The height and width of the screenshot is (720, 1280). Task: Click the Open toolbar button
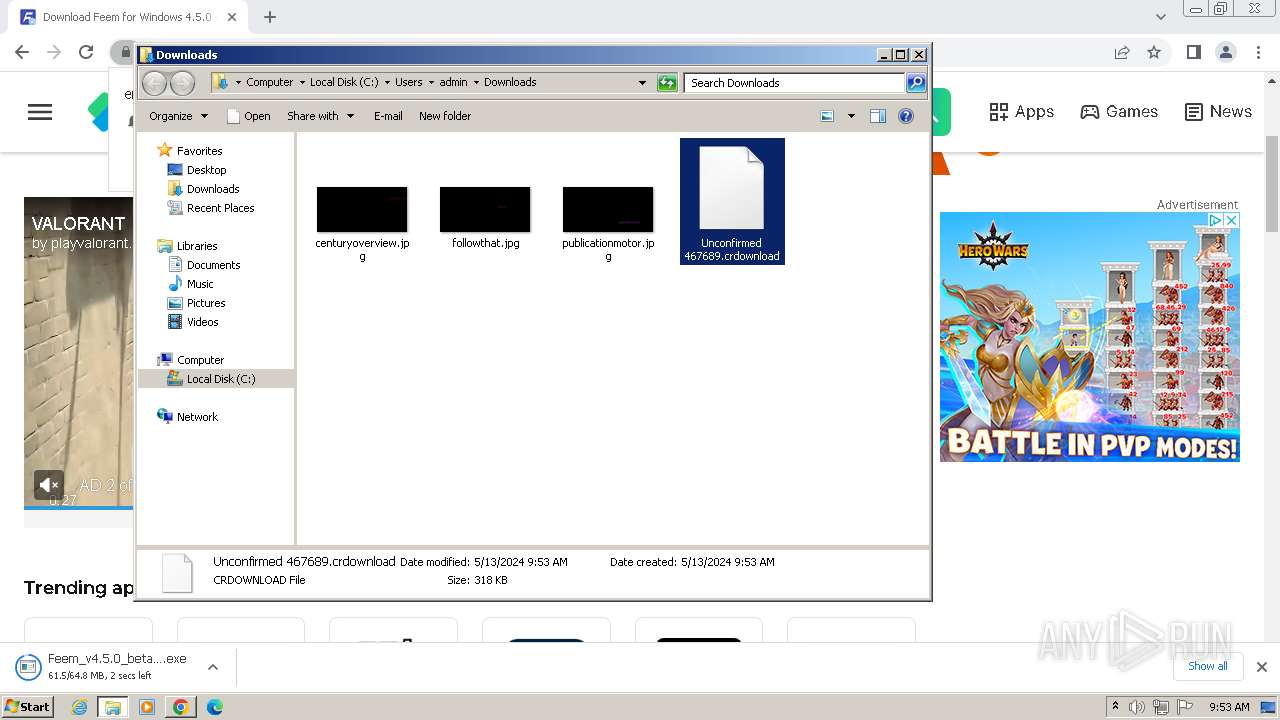click(249, 116)
